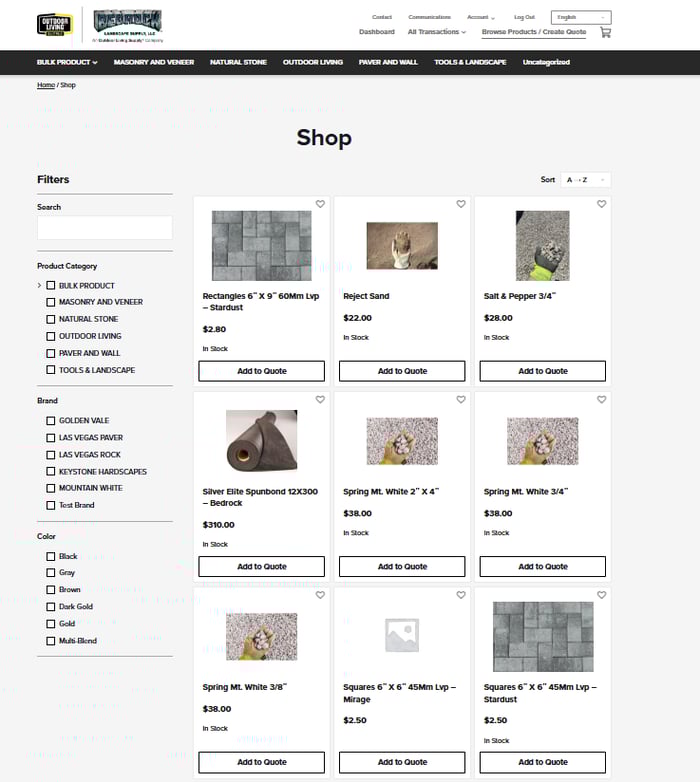Favorite Rectangles 6" X 9" Stardust with heart icon
700x782 pixels.
click(x=320, y=204)
